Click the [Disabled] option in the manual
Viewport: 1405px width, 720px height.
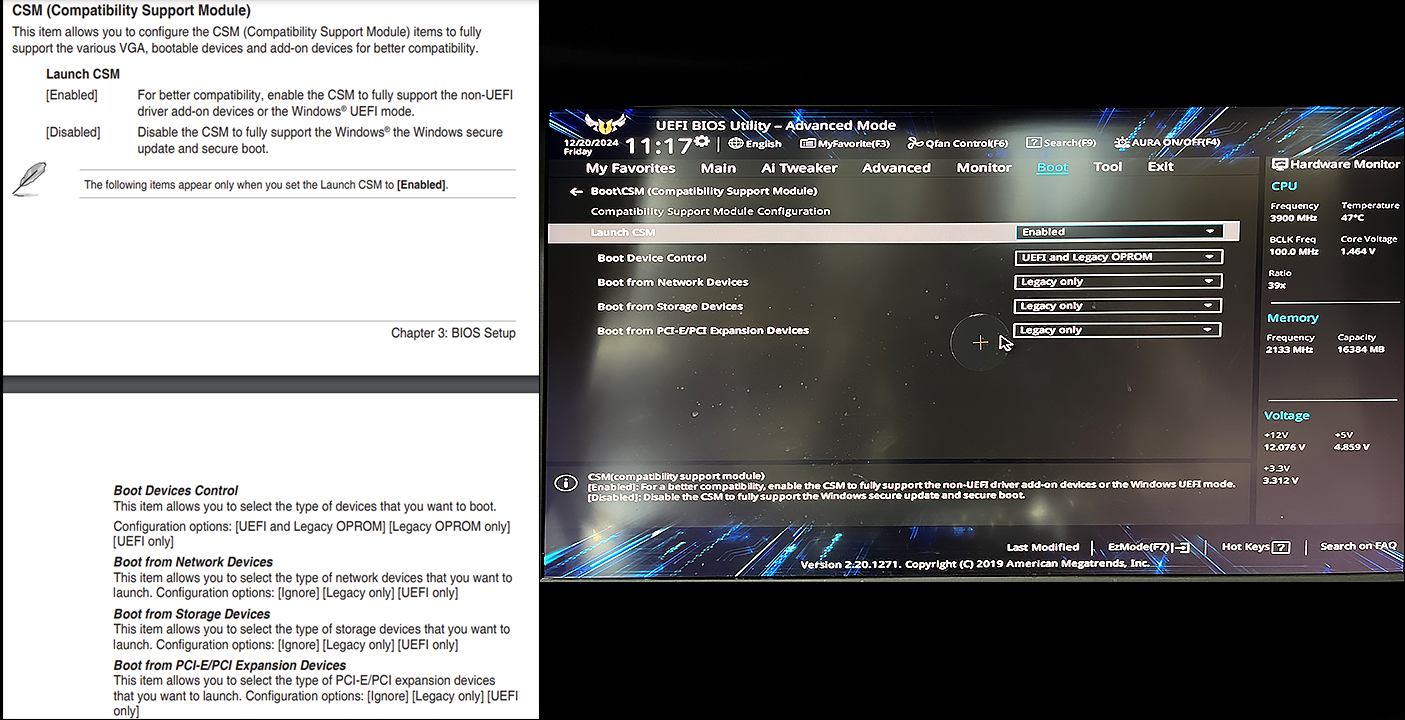point(74,132)
